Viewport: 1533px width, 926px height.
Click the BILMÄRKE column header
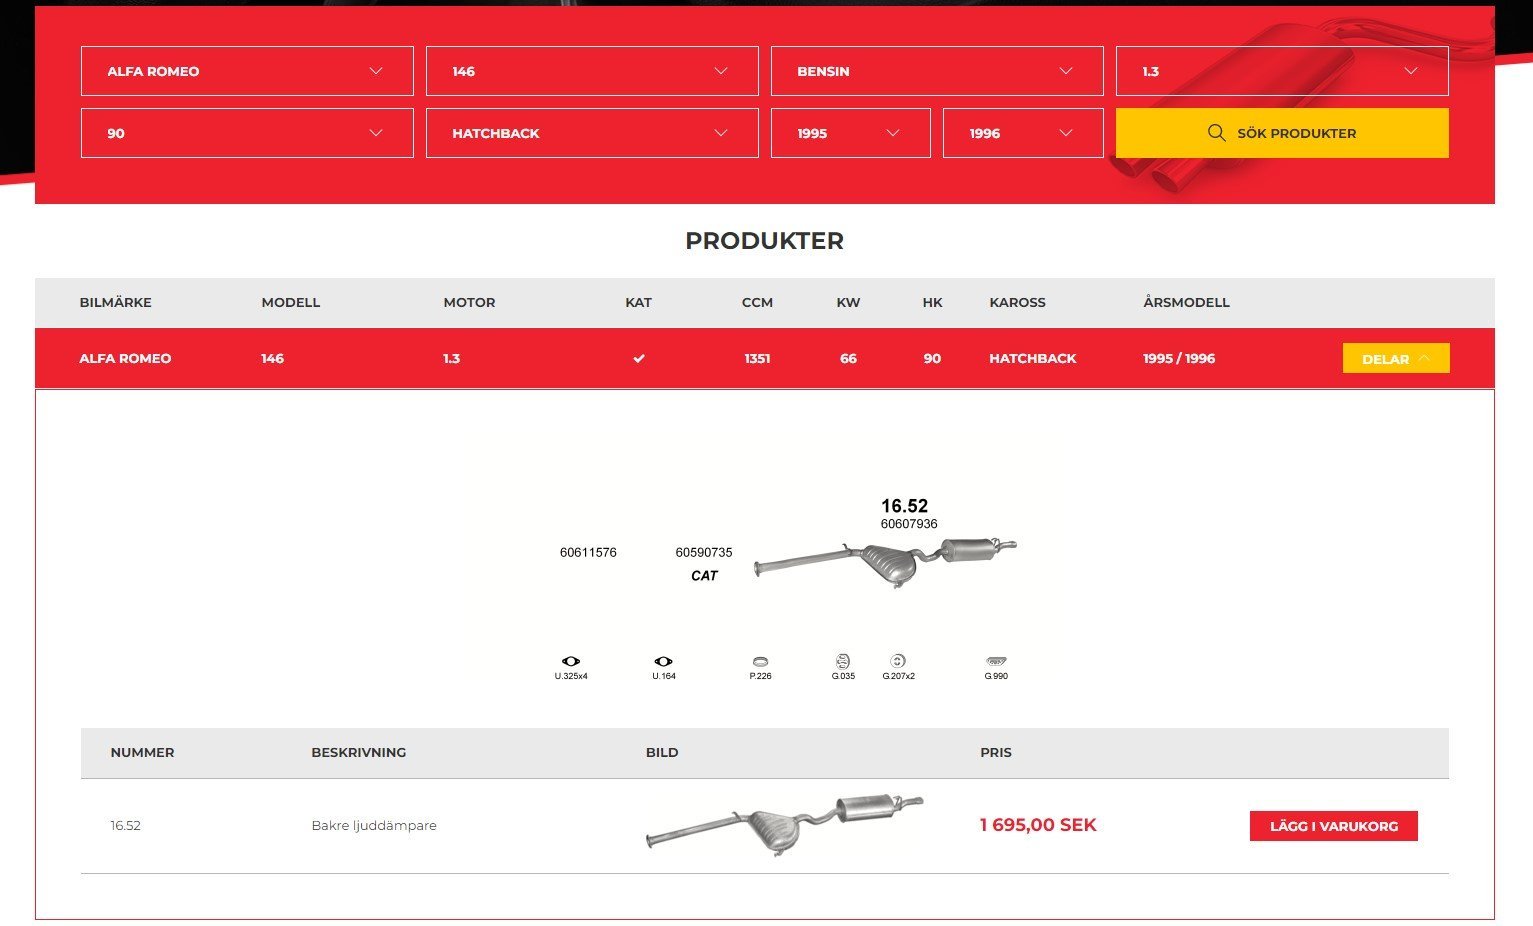pyautogui.click(x=116, y=302)
